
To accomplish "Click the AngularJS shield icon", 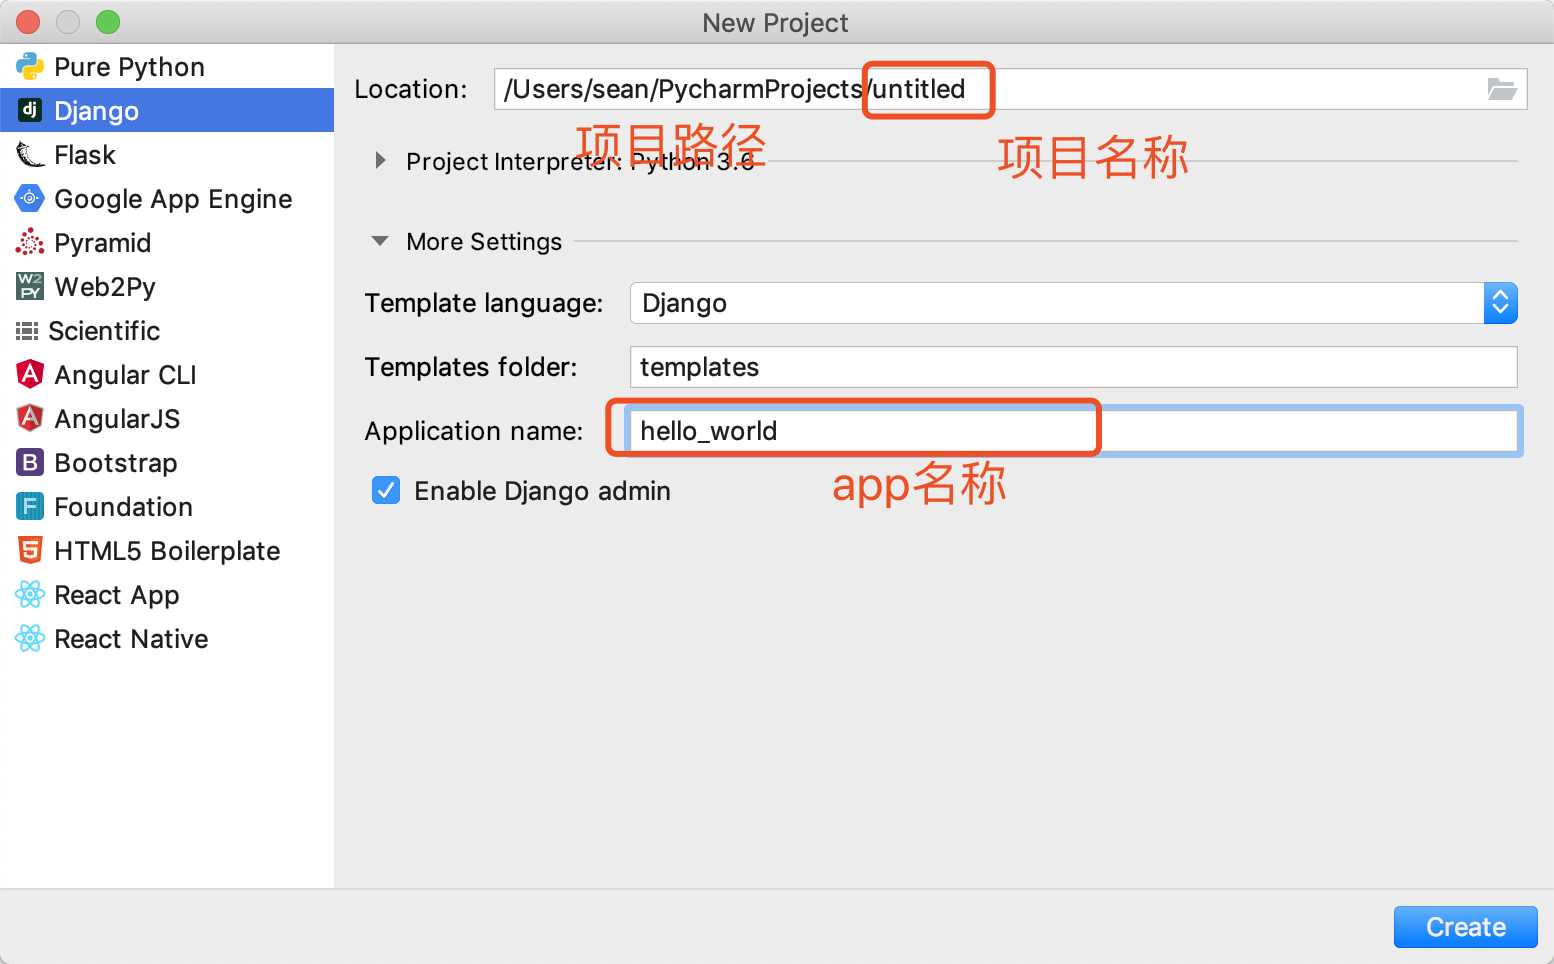I will point(30,418).
